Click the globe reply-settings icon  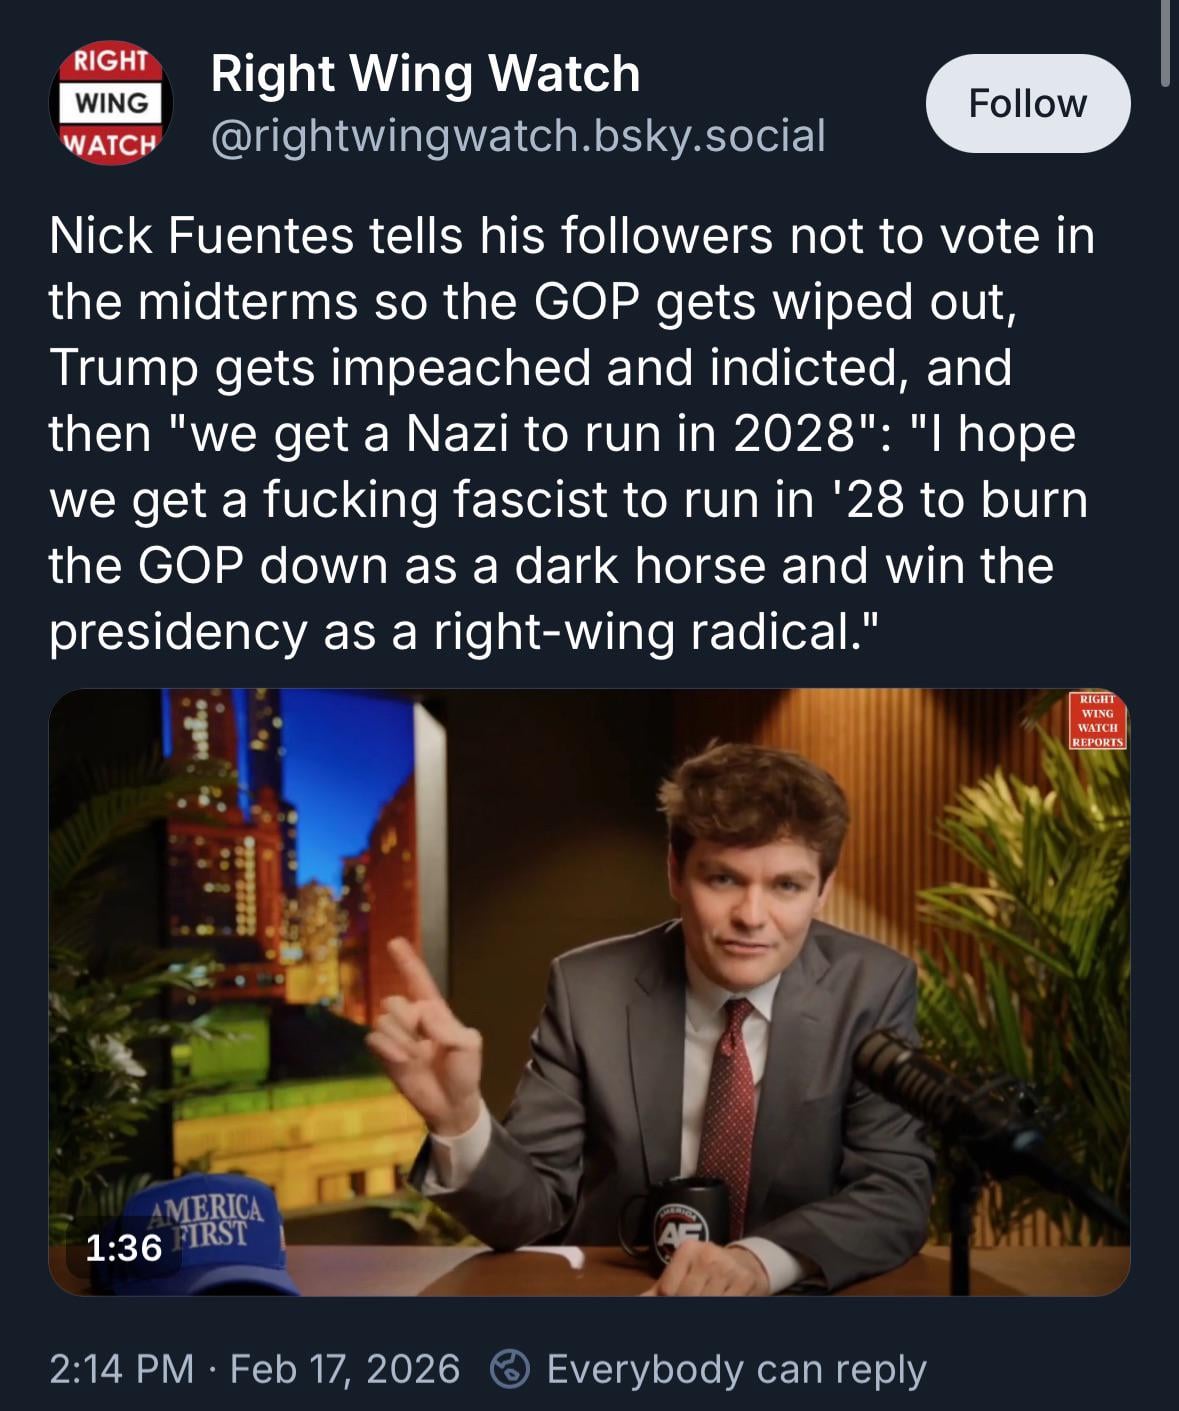pos(510,1368)
